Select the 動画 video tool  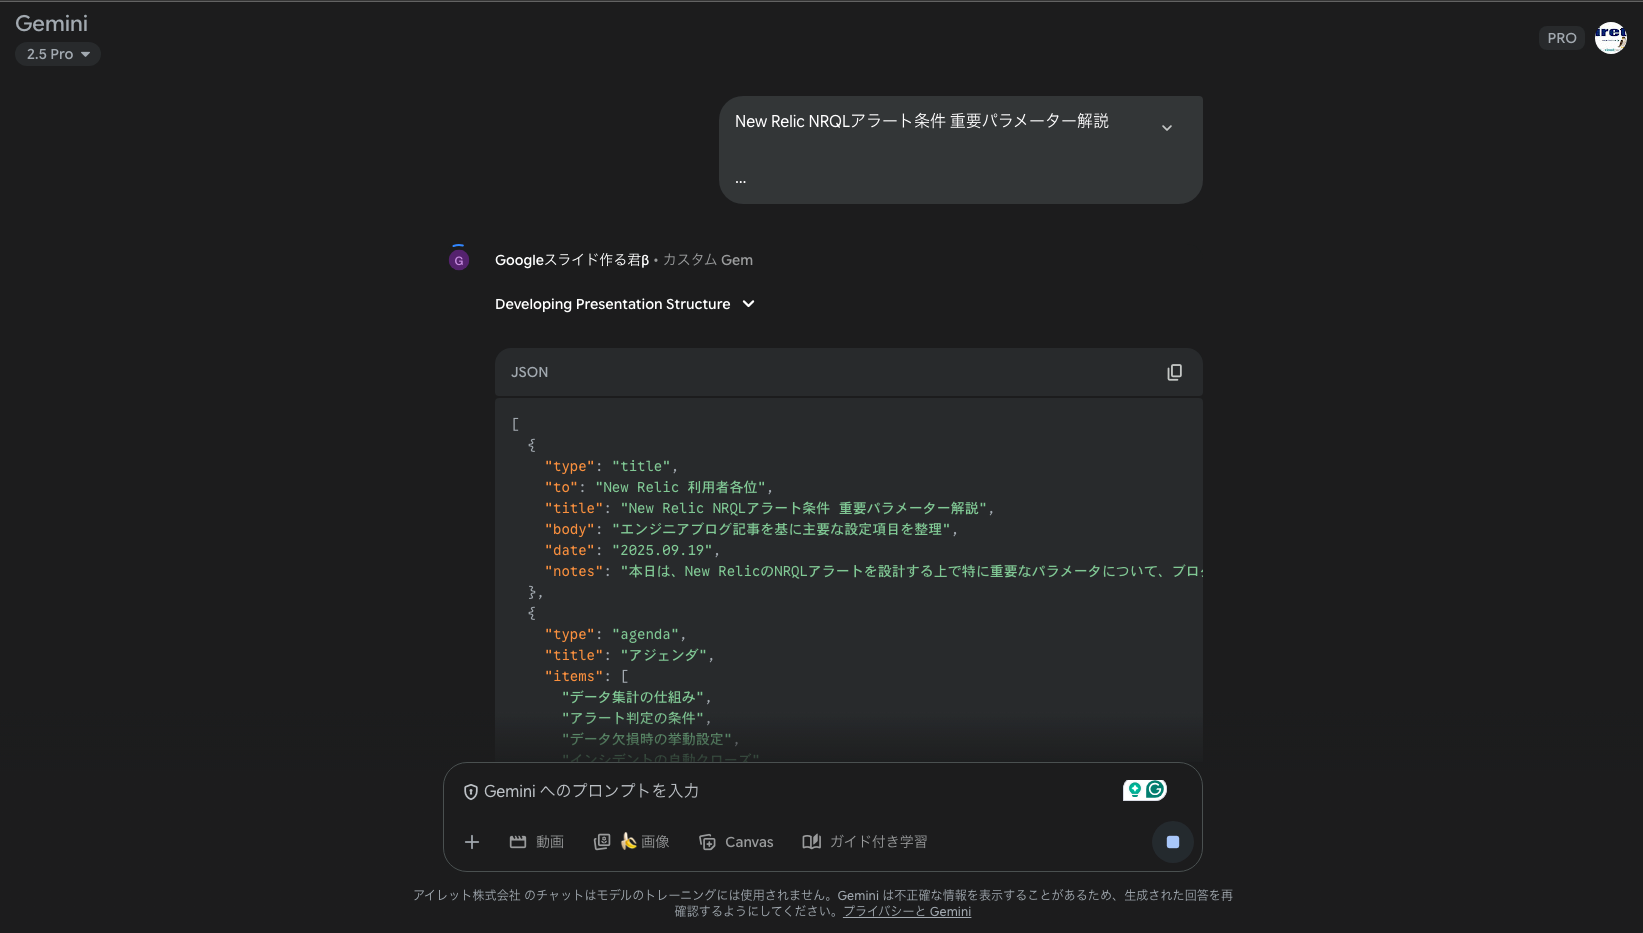click(x=537, y=842)
